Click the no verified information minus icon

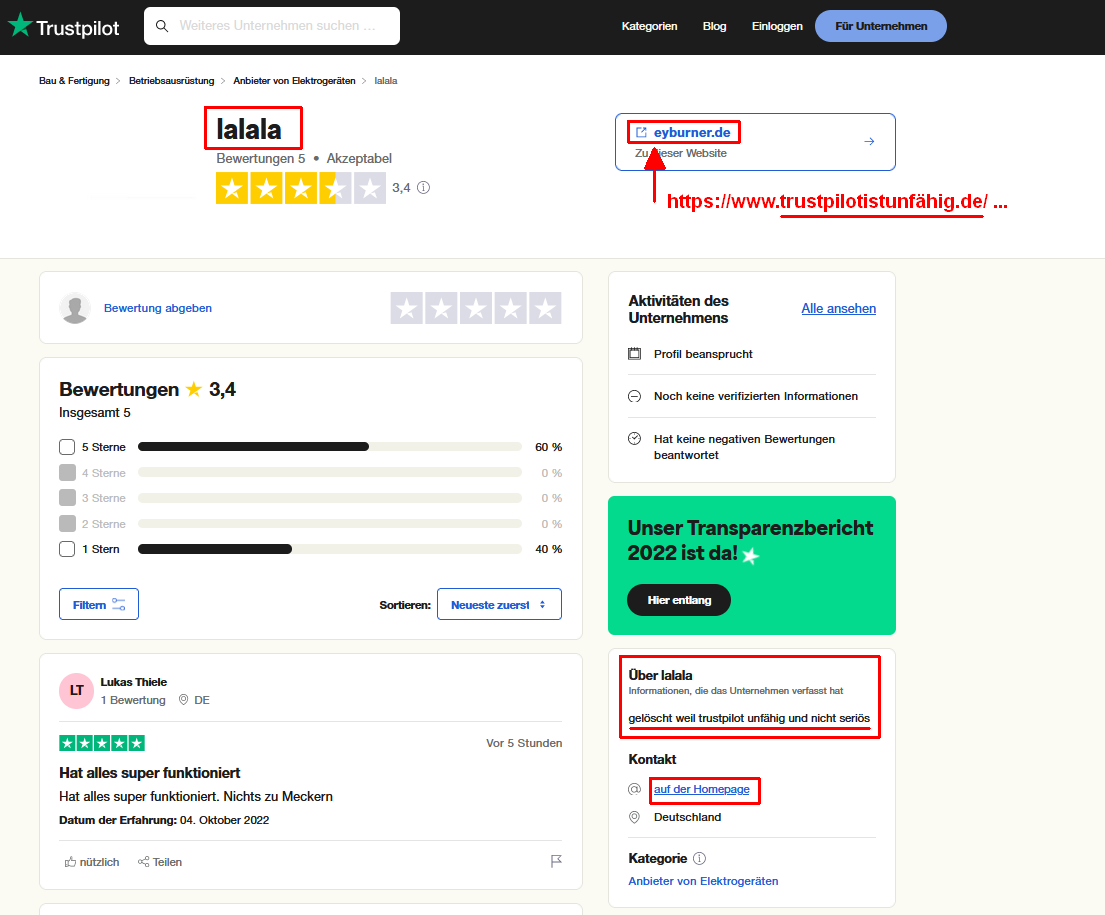click(x=635, y=396)
